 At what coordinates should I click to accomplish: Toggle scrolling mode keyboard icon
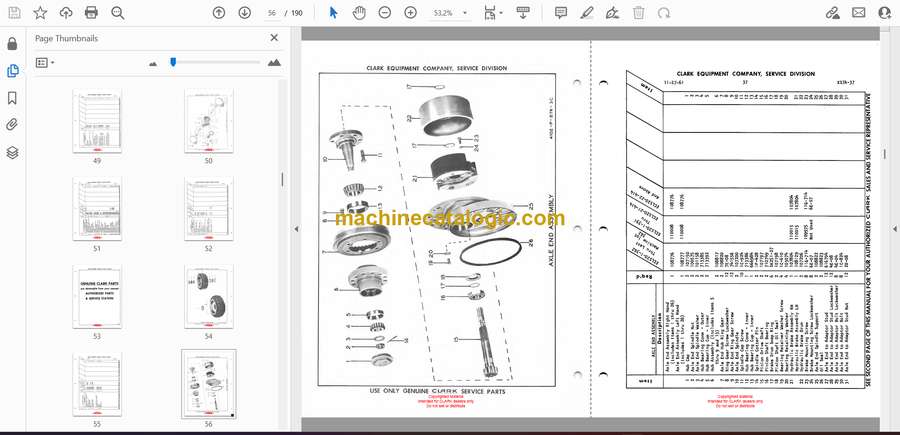pyautogui.click(x=523, y=13)
